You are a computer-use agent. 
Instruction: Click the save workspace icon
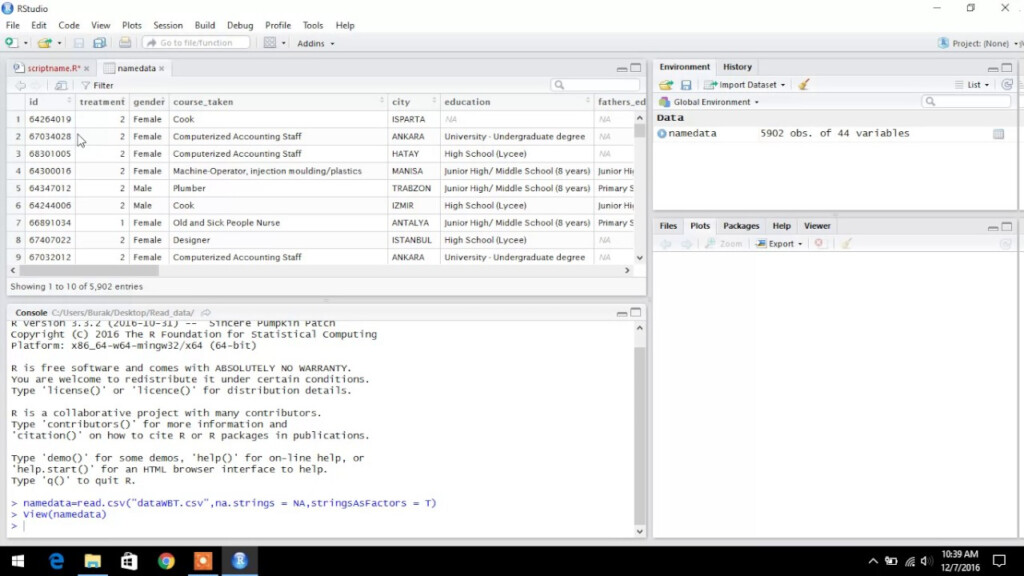(686, 85)
